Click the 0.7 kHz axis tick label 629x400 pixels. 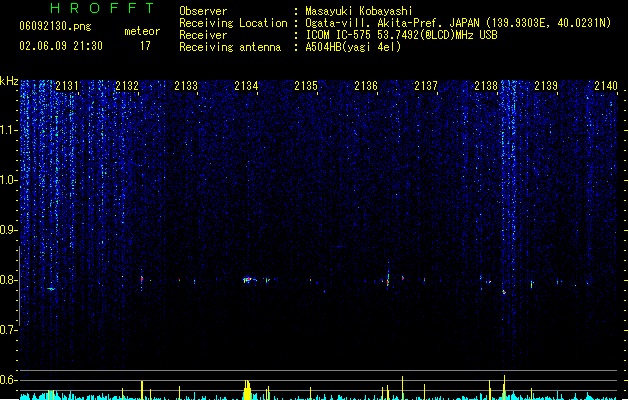click(x=8, y=330)
